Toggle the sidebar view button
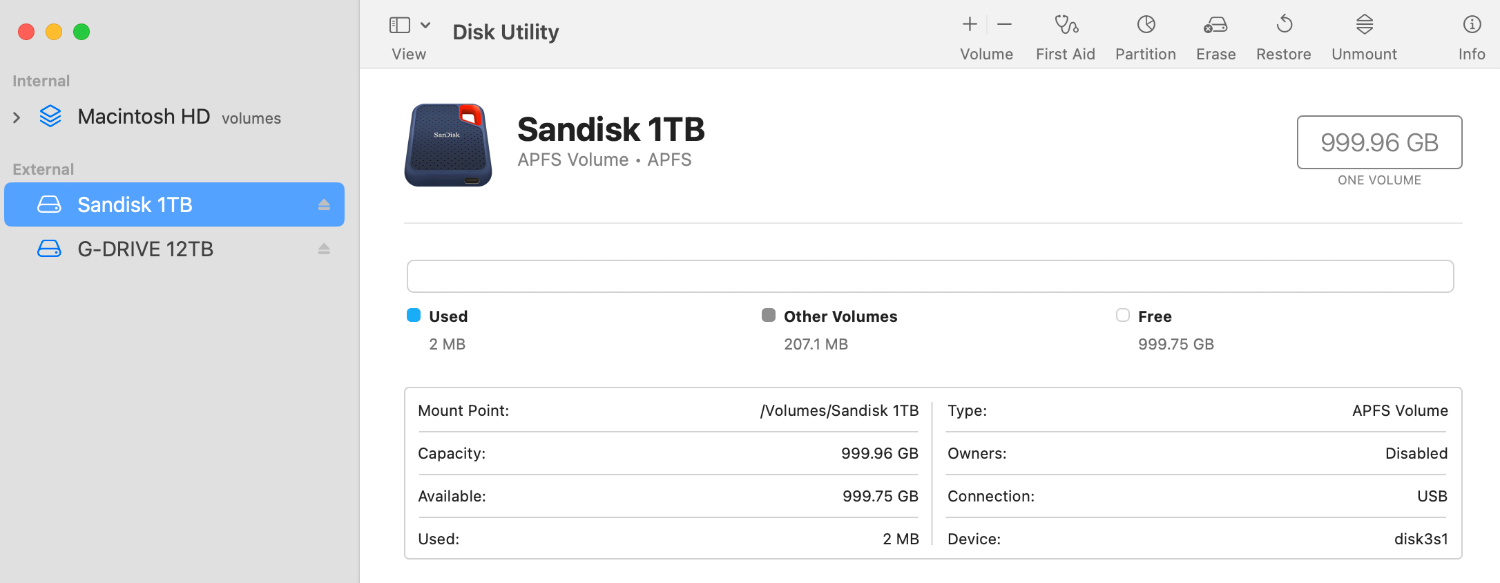Viewport: 1500px width, 583px height. tap(400, 25)
